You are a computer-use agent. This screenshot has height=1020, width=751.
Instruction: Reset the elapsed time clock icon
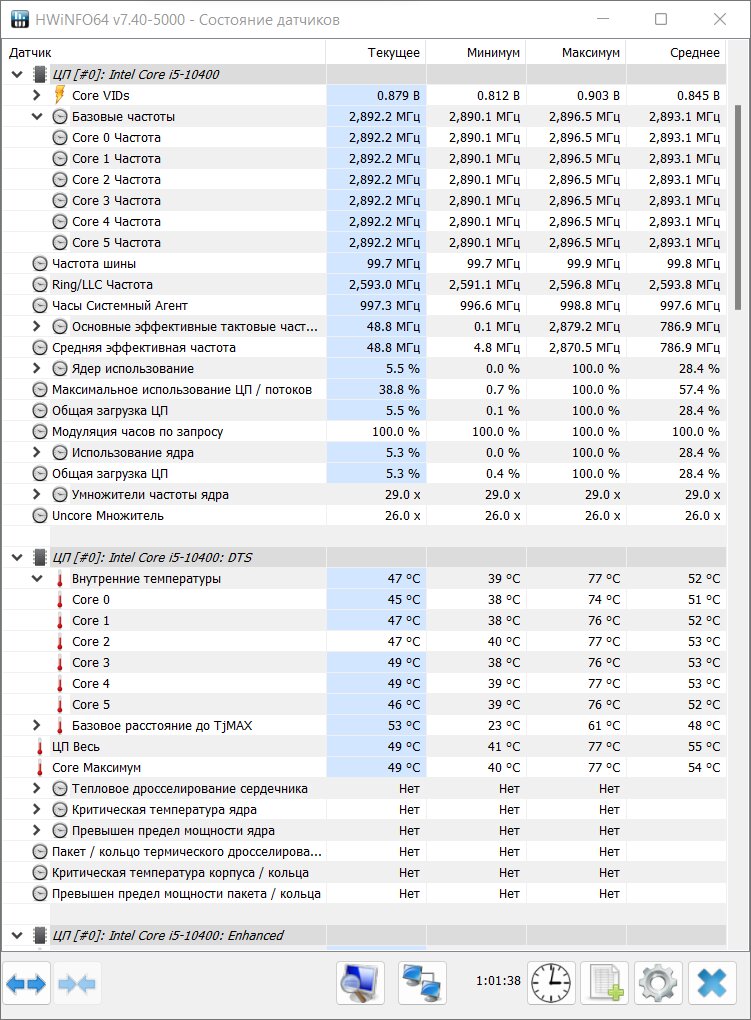(x=551, y=984)
